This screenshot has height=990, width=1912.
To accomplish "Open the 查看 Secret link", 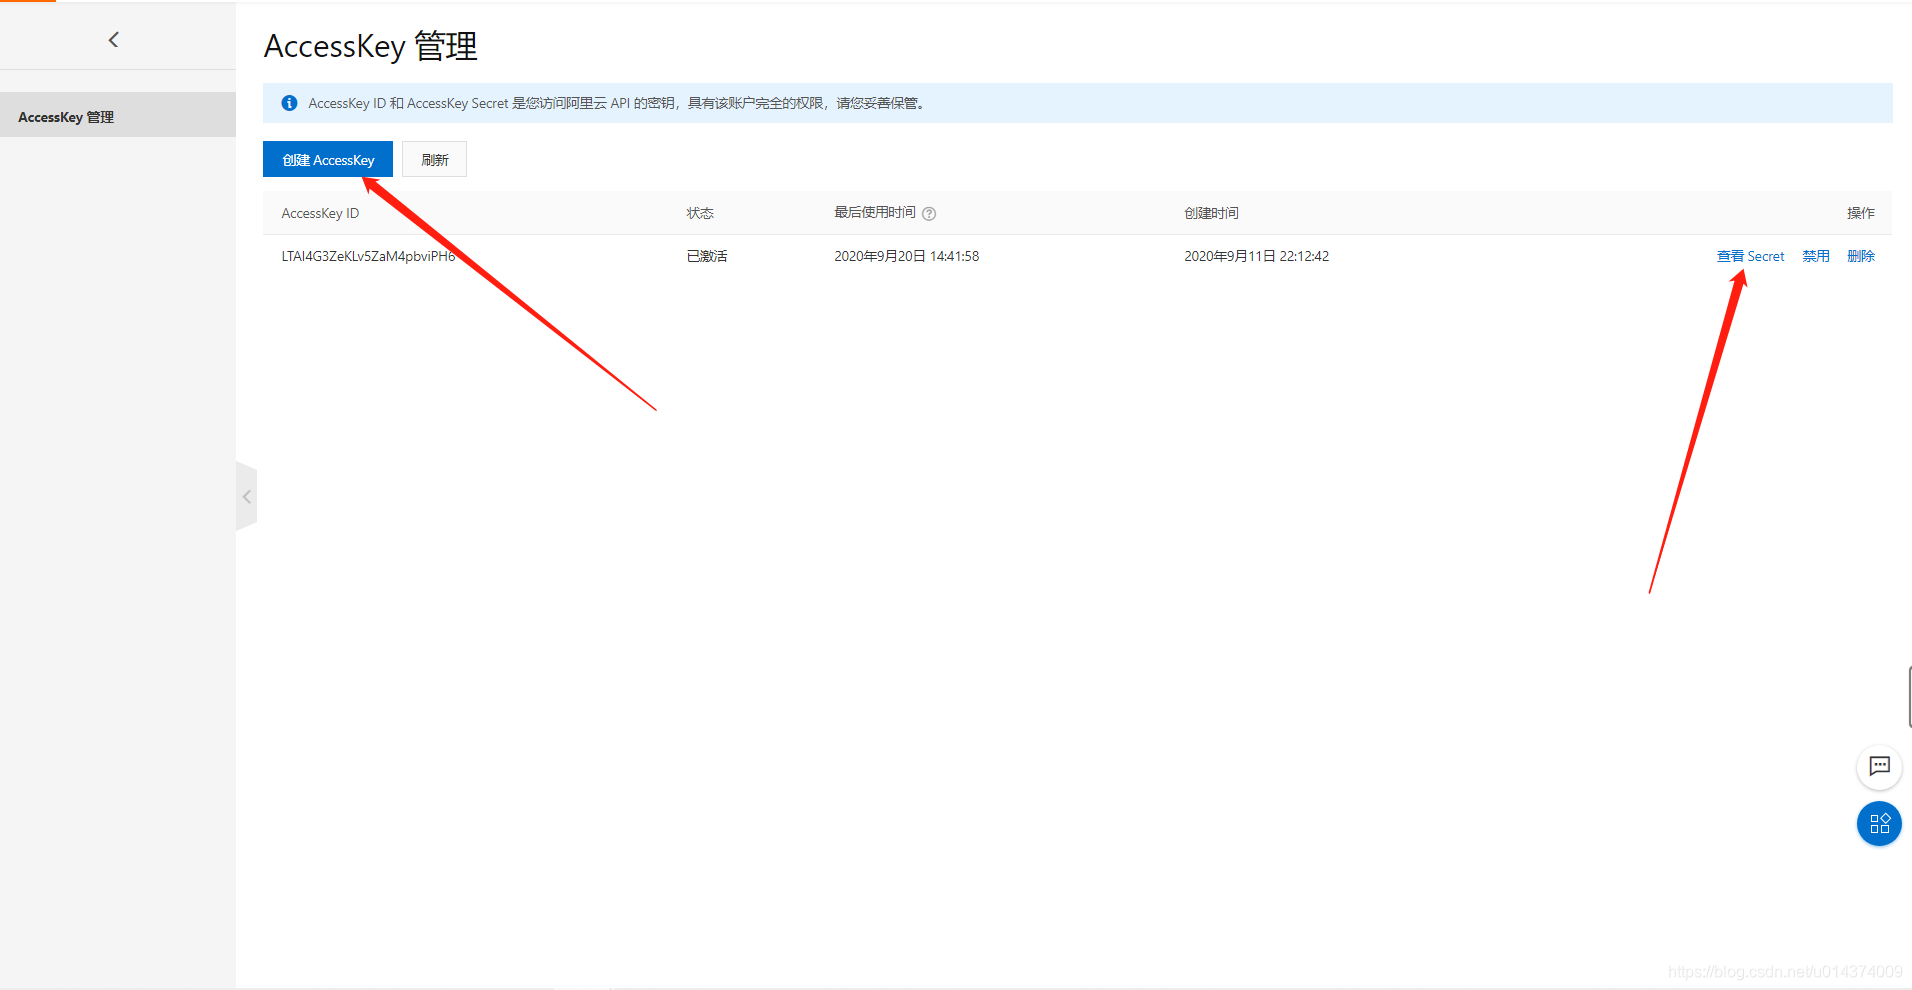I will 1750,256.
